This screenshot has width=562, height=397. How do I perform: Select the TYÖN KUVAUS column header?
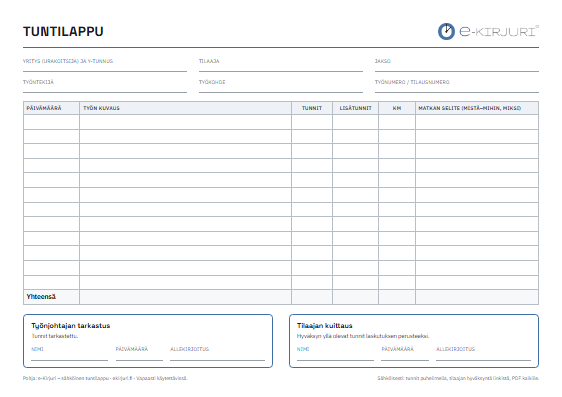185,108
